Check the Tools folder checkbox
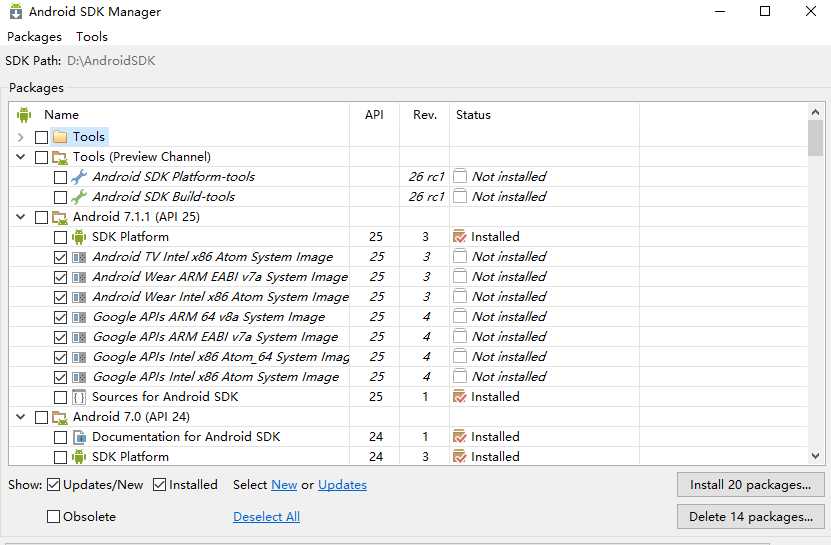831x545 pixels. pyautogui.click(x=41, y=137)
